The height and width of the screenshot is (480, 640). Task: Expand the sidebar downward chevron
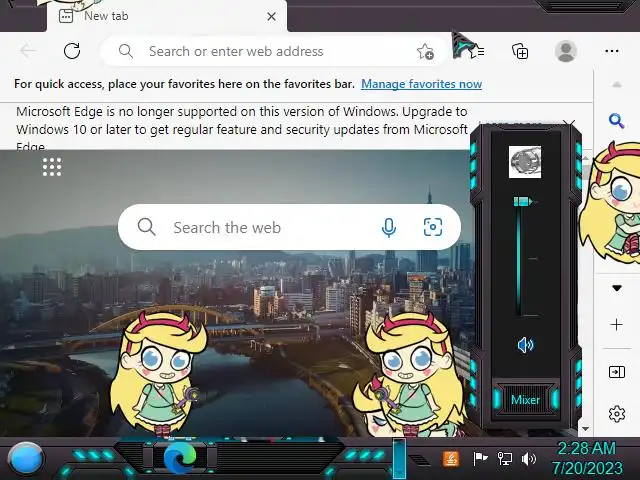click(x=617, y=288)
